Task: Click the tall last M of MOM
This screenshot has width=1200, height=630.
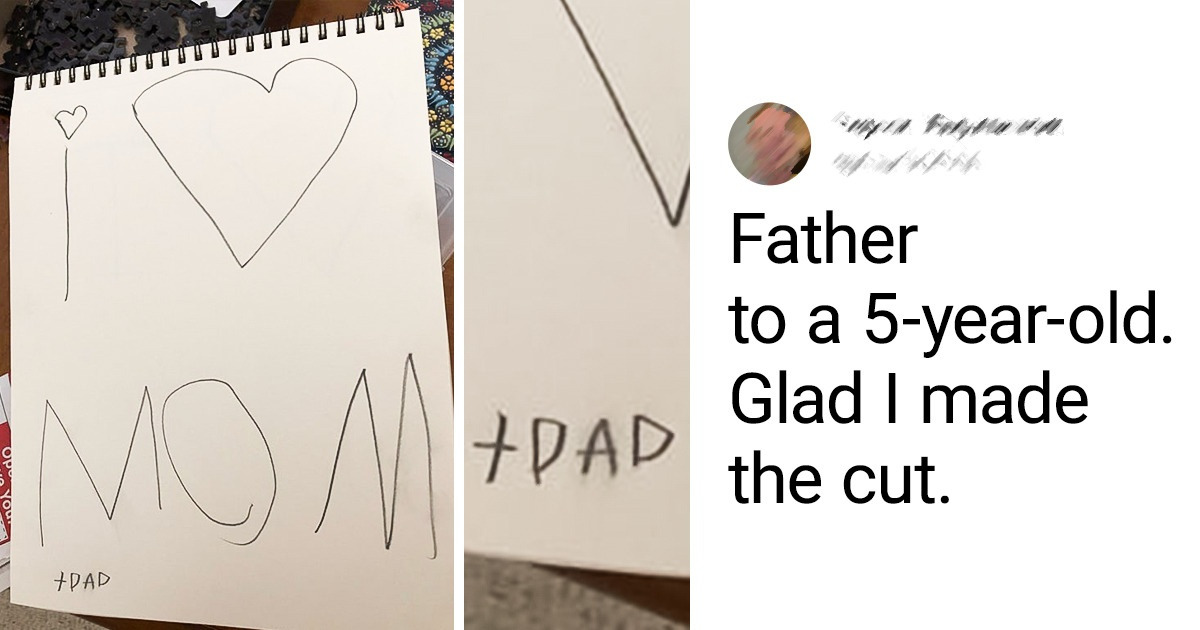Action: [378, 453]
